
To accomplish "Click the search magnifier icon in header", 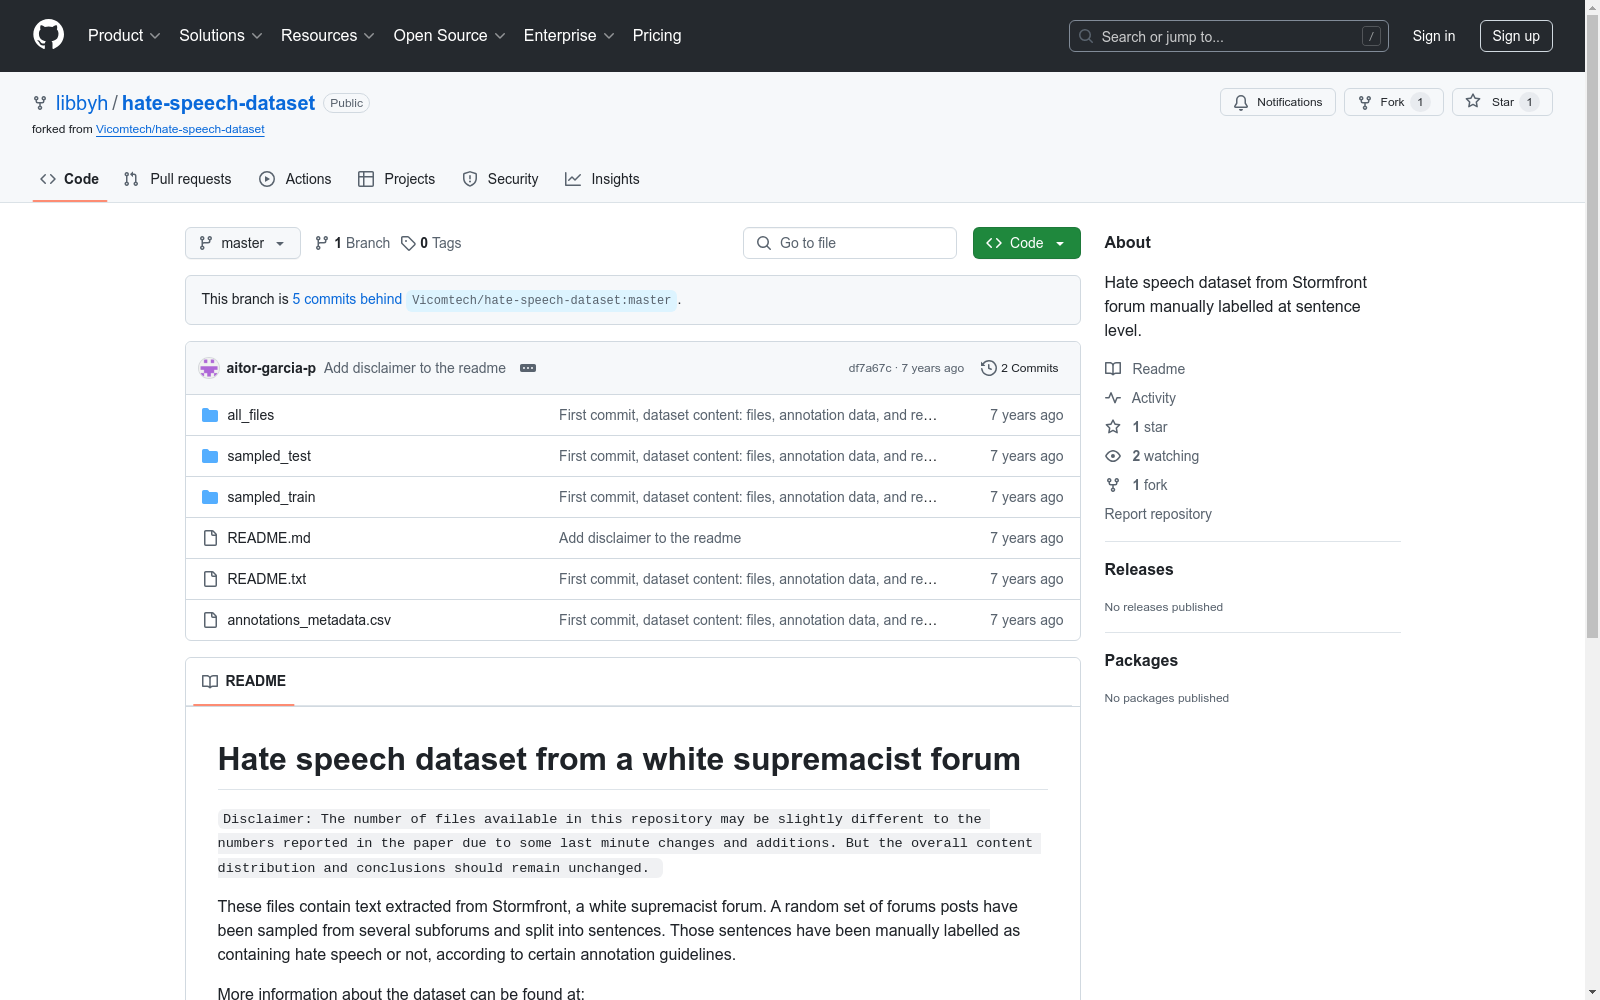I will [1086, 36].
